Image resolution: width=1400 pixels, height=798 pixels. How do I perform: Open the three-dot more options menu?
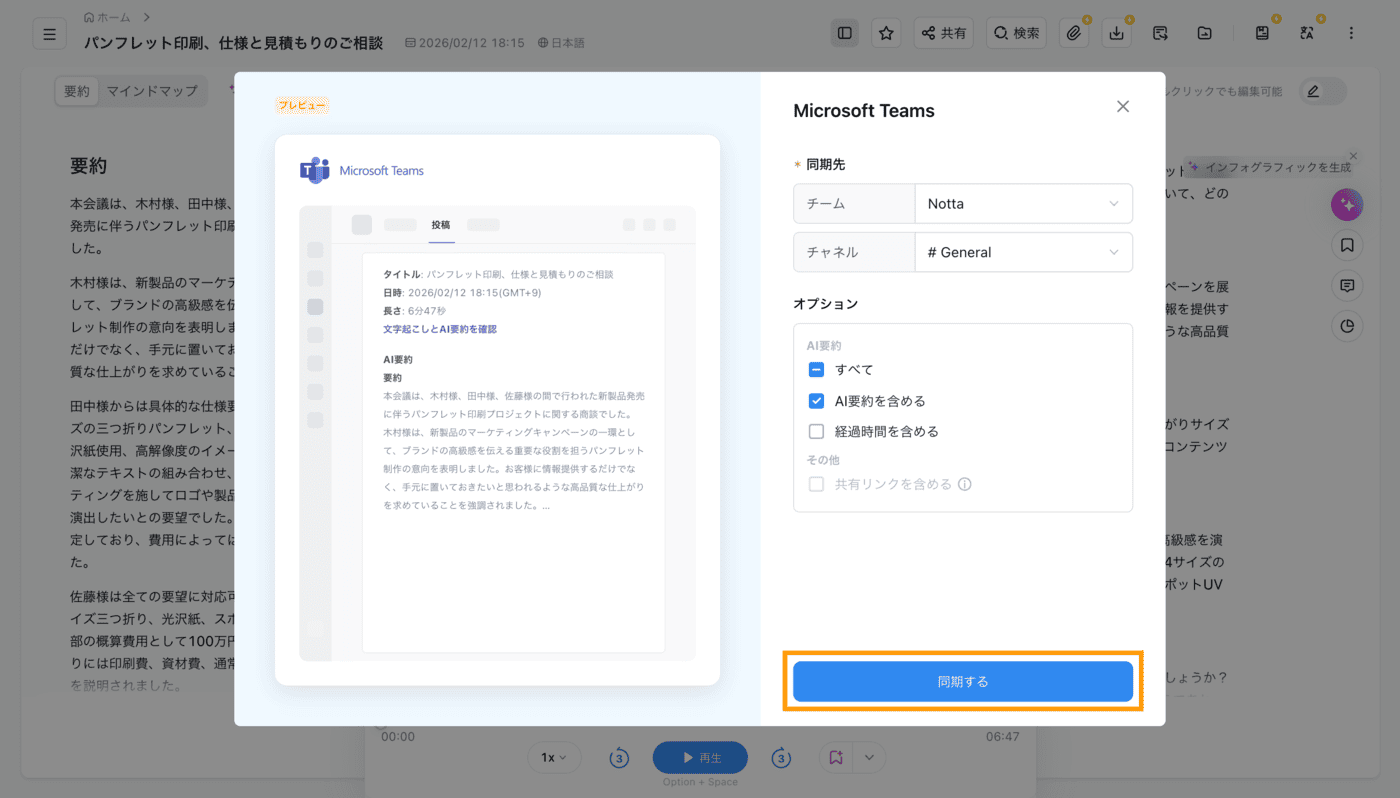pyautogui.click(x=1351, y=33)
